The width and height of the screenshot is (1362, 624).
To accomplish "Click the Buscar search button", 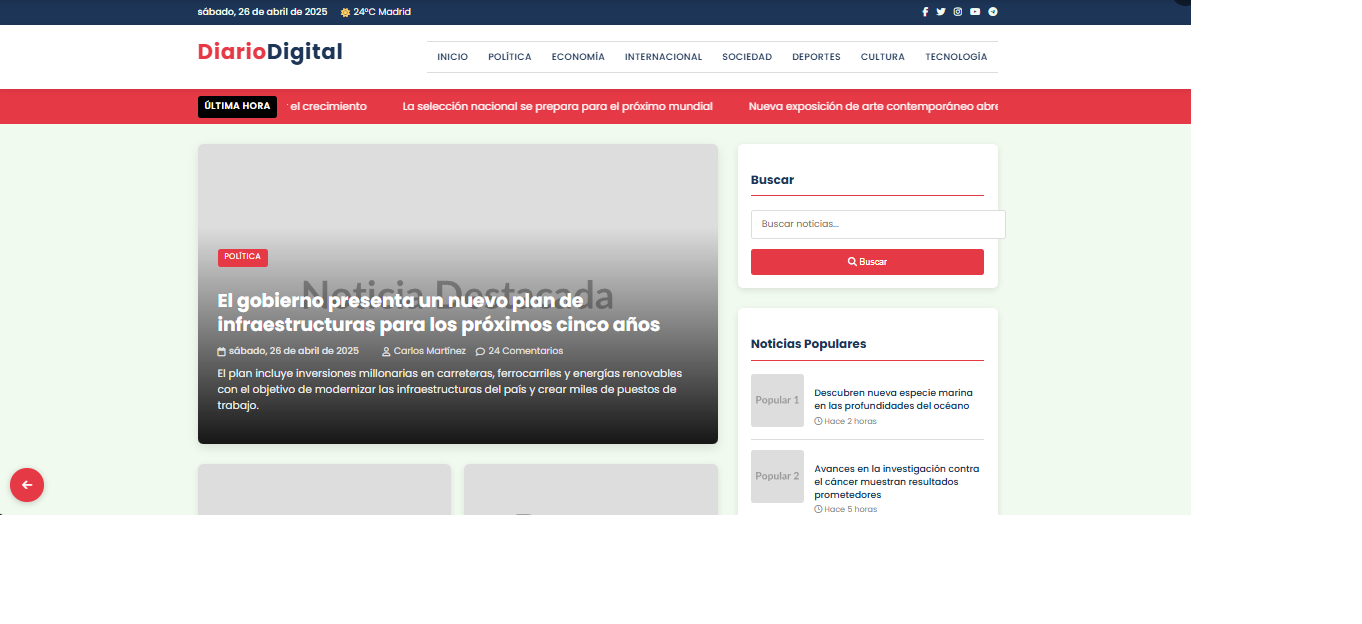I will pyautogui.click(x=867, y=261).
